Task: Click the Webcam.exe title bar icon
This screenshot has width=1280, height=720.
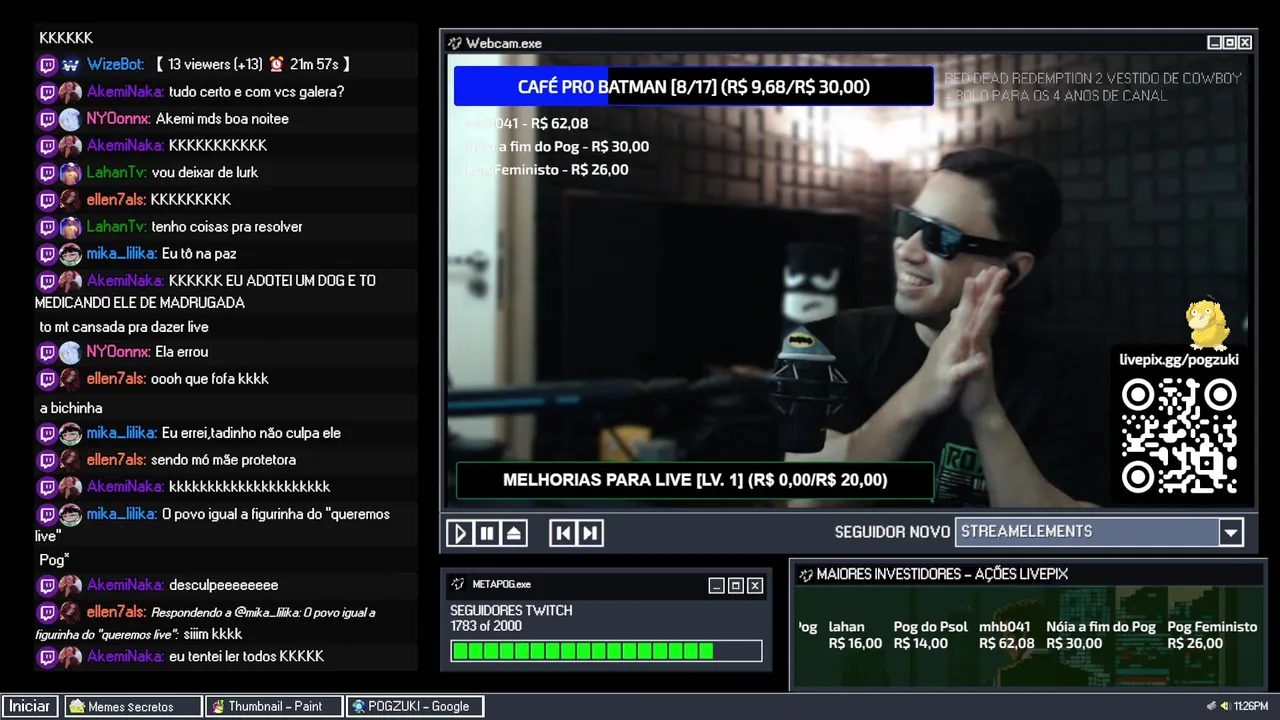Action: click(455, 43)
